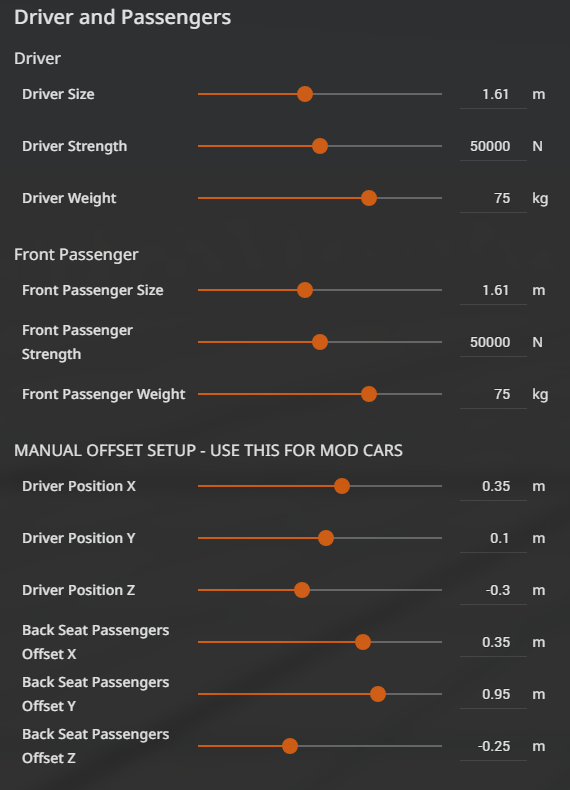Click the Driver Position X slider handle
Screen dimensions: 570x790
pos(342,486)
